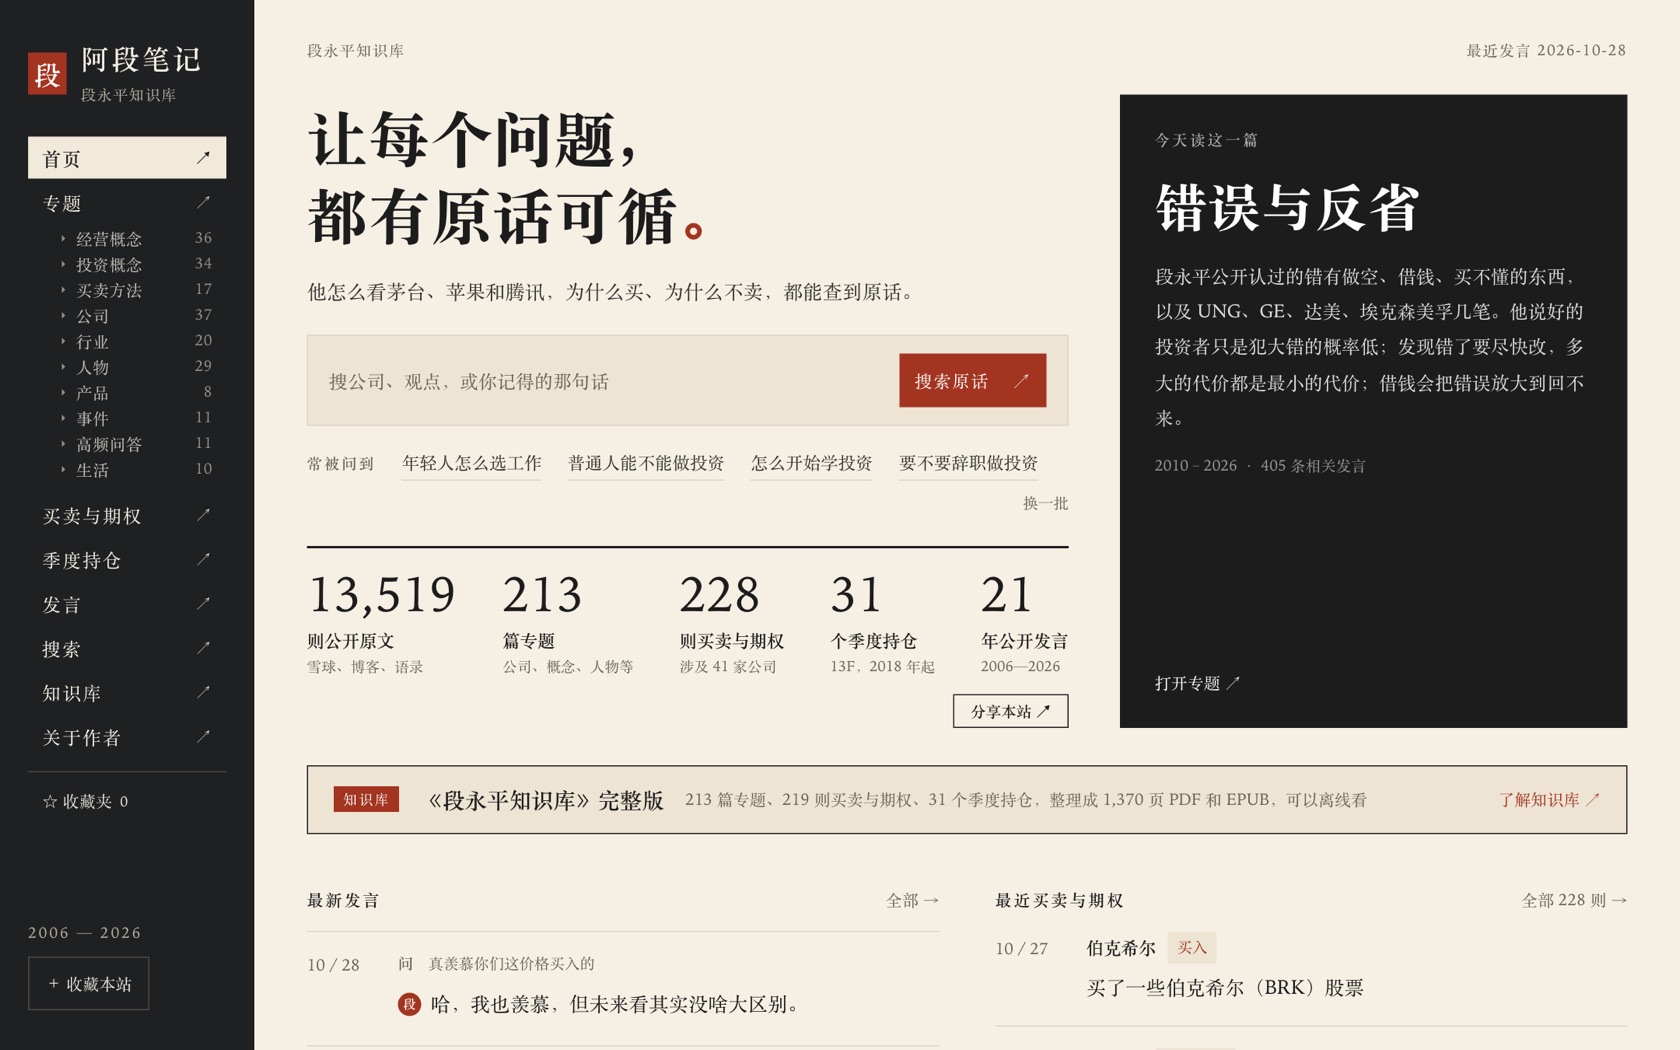View 全部 latest 发言
The image size is (1680, 1050).
pos(912,901)
